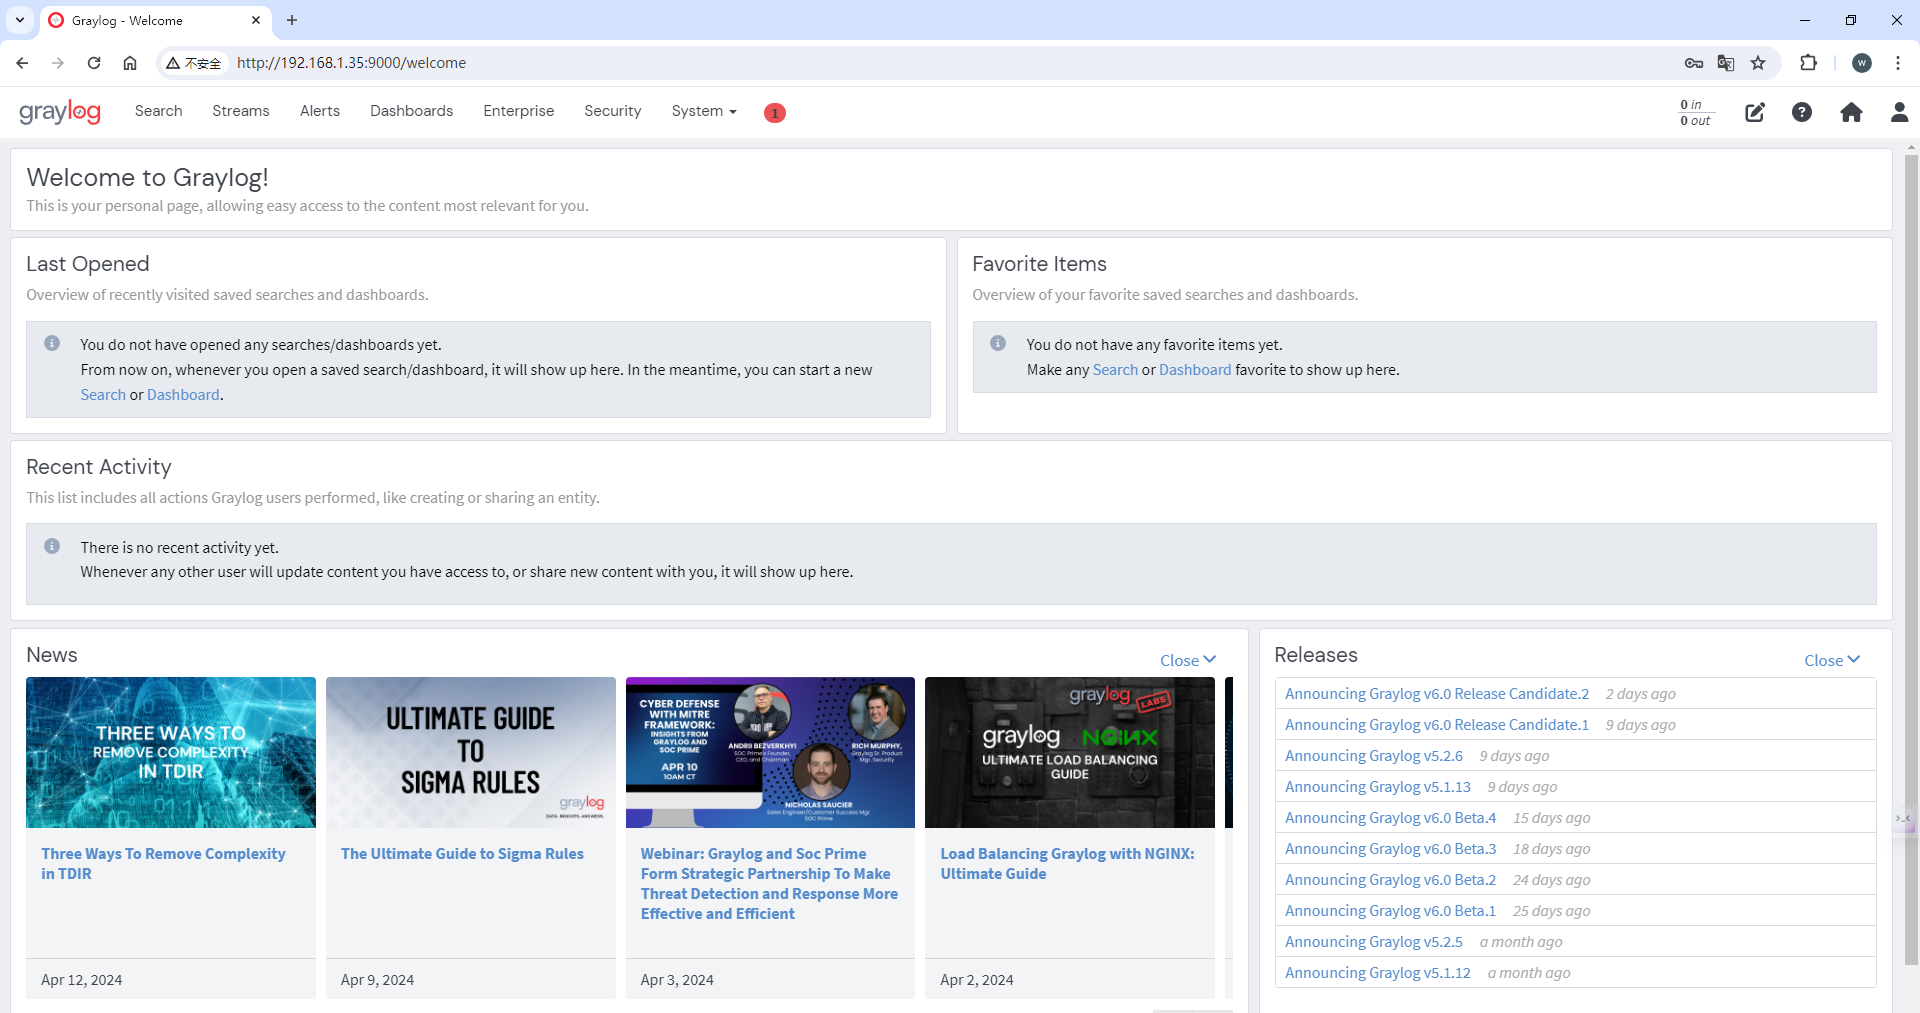This screenshot has height=1013, width=1920.
Task: Go back to the previous page
Action: [x=22, y=63]
